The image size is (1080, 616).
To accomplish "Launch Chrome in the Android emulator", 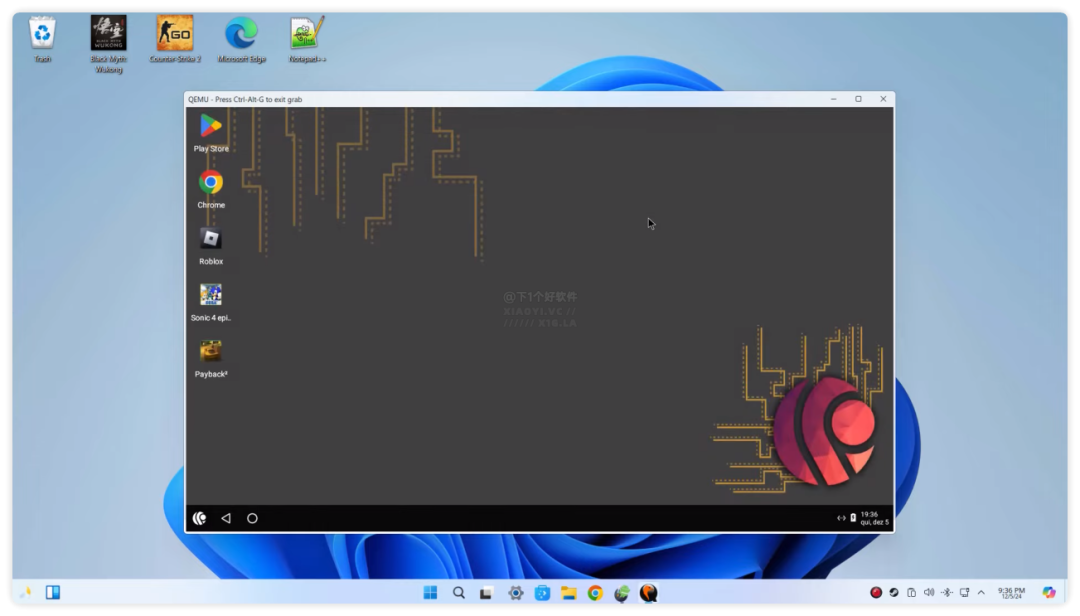I will pyautogui.click(x=211, y=182).
